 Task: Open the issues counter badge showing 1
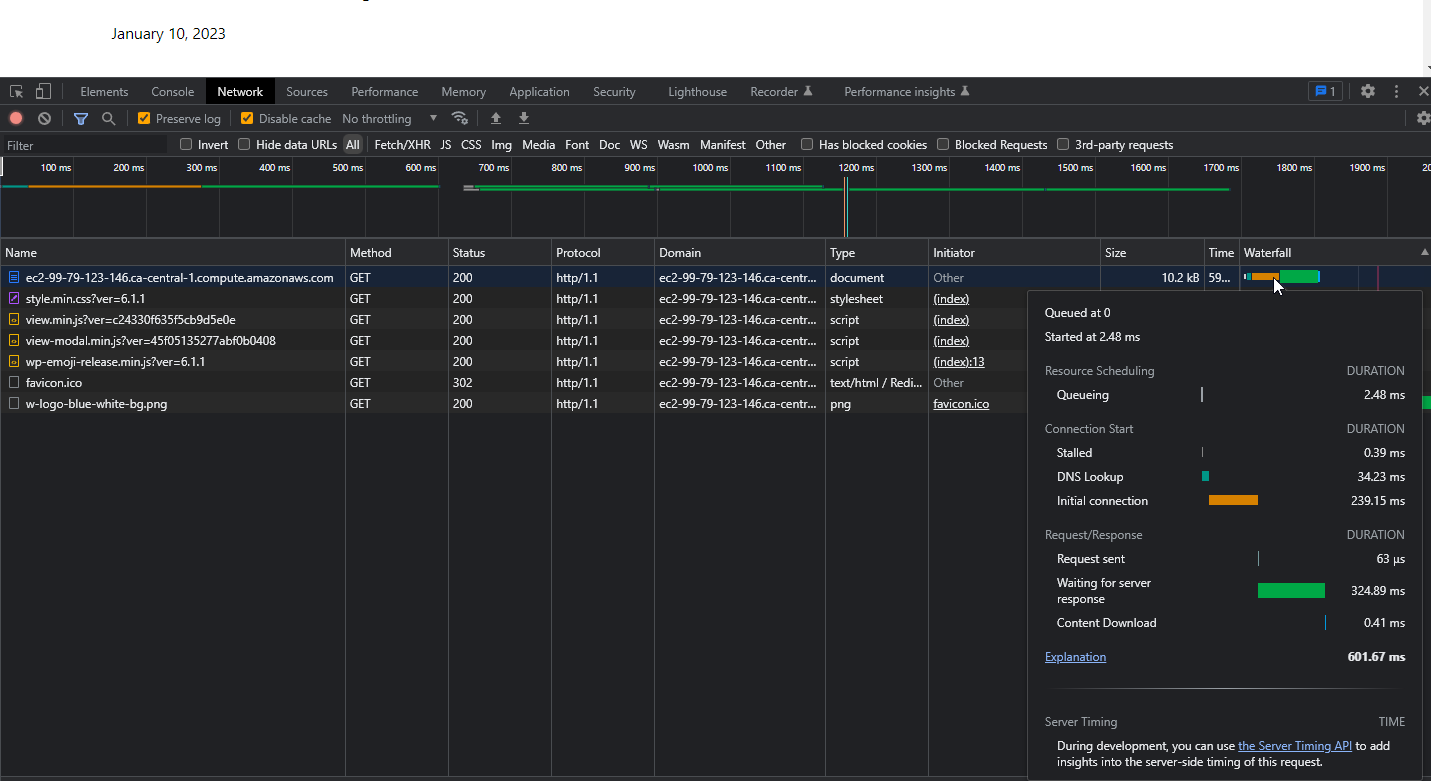[x=1325, y=91]
